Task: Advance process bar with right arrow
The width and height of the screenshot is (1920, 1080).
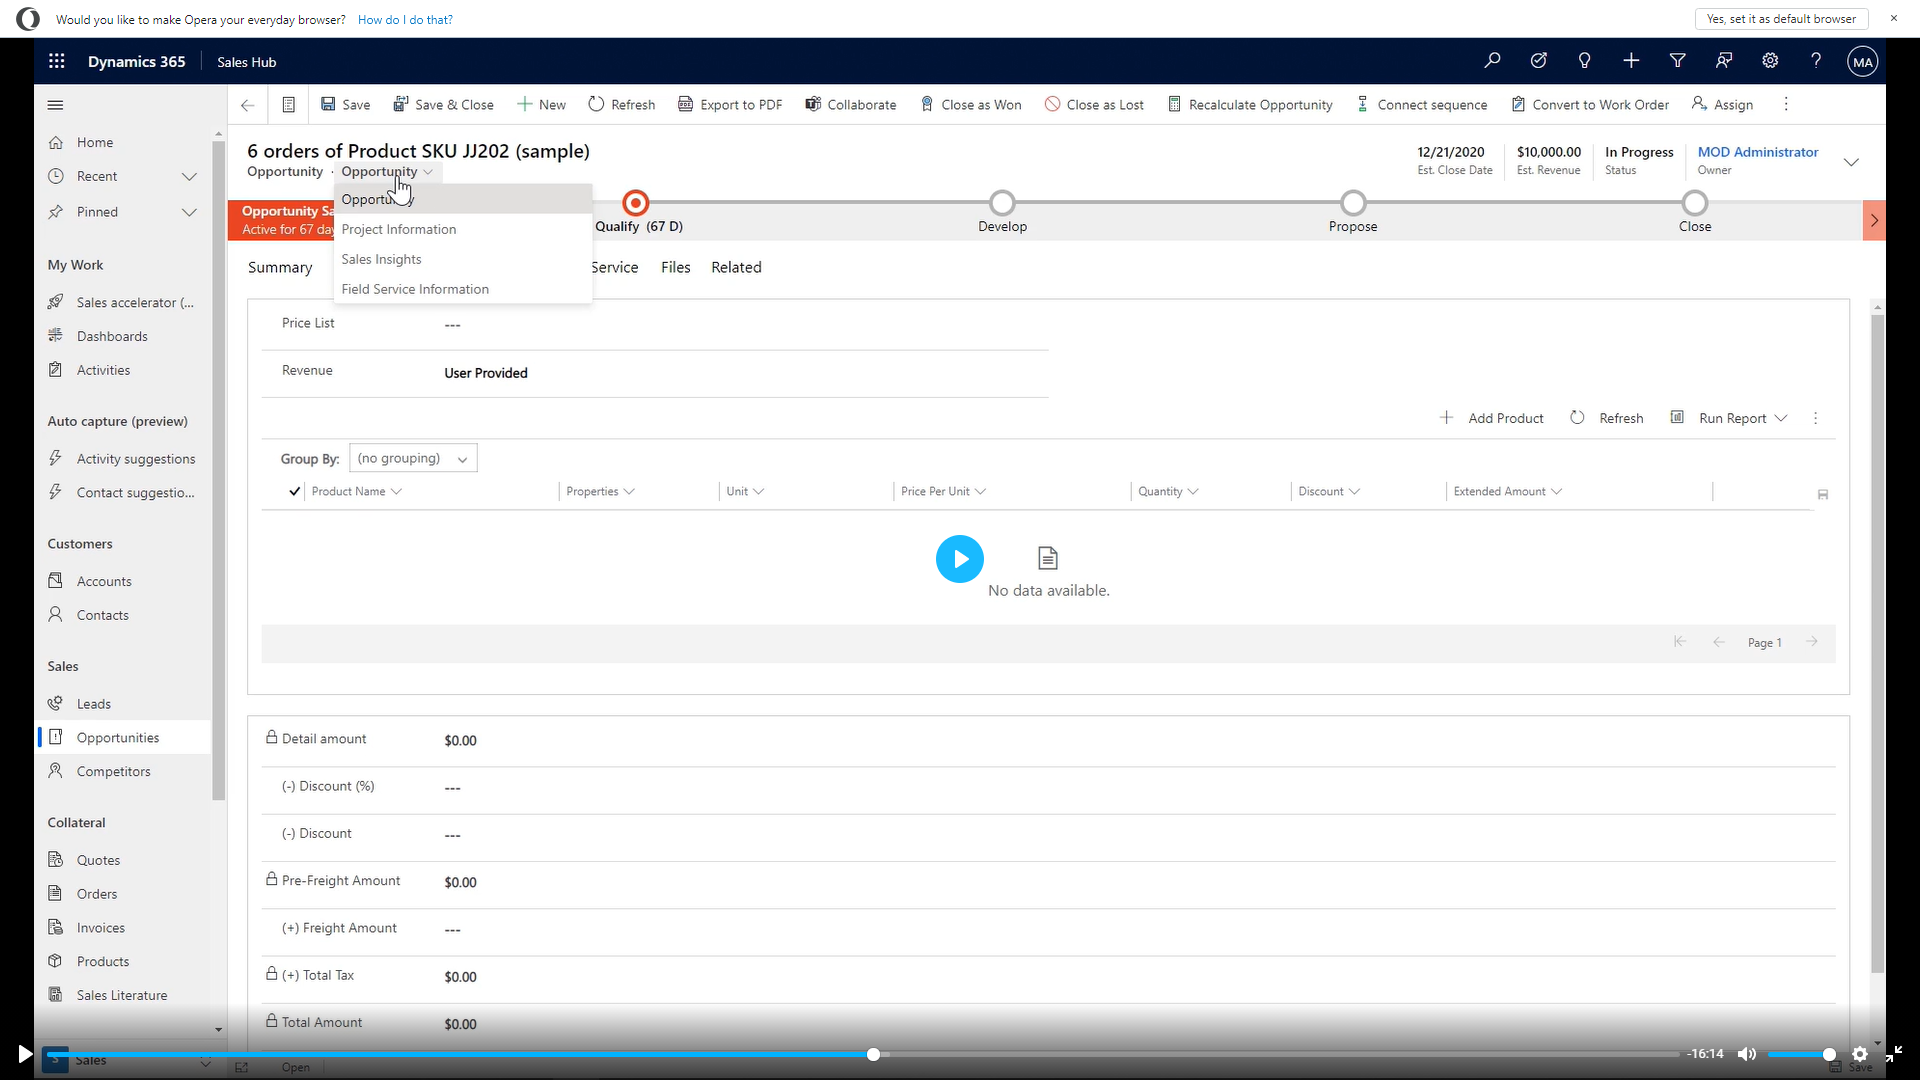Action: [1874, 220]
